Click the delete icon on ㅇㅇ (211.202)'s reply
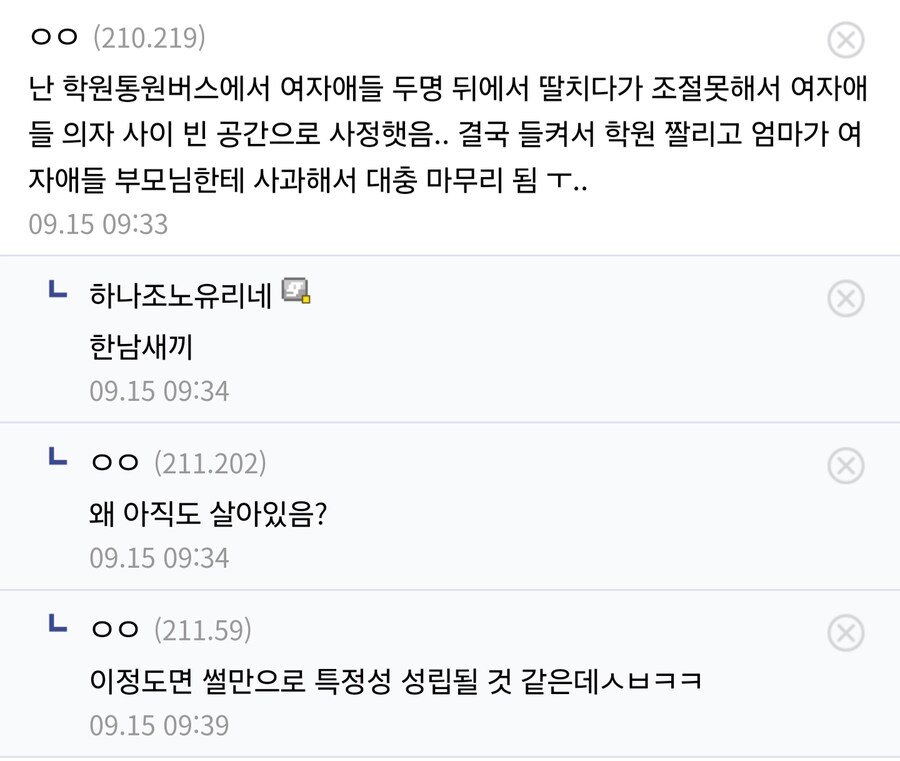Viewport: 900px width, 761px height. click(x=846, y=465)
